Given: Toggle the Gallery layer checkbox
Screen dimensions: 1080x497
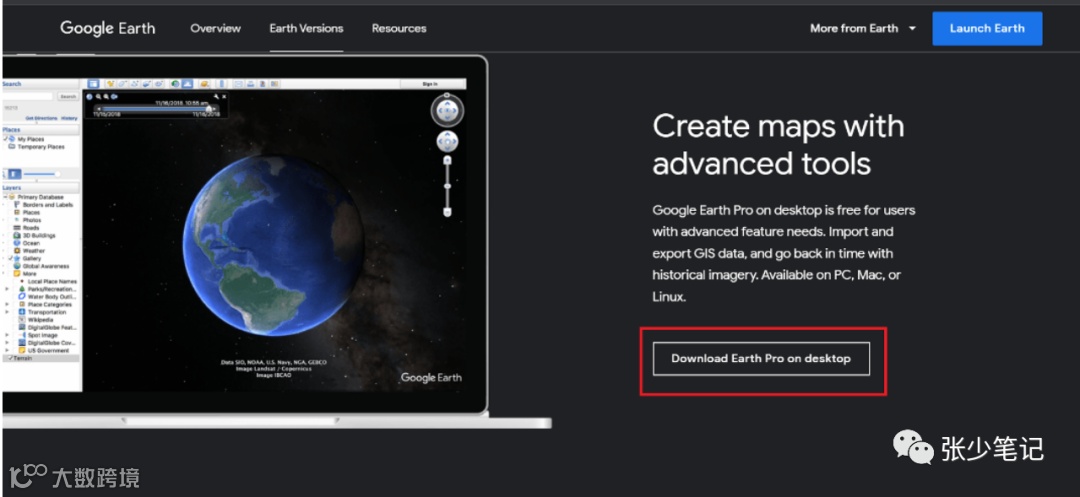Looking at the screenshot, I should coord(10,258).
